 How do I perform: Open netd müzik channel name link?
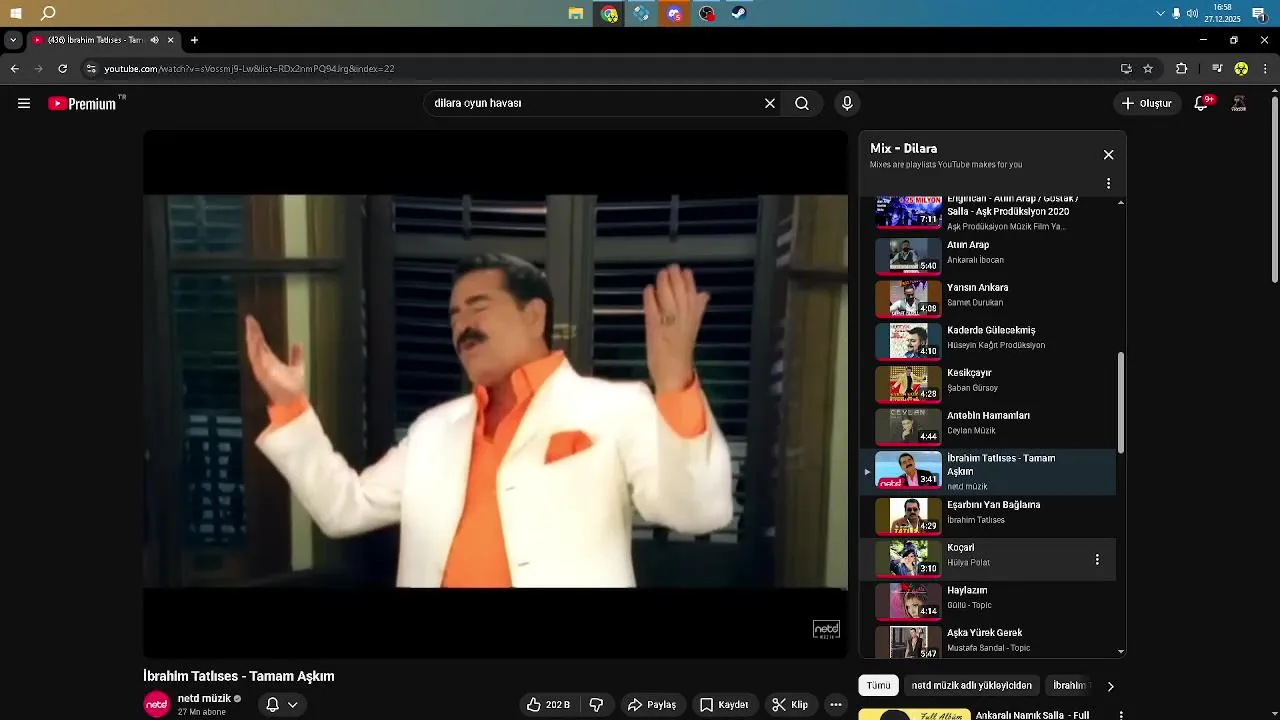tap(204, 699)
